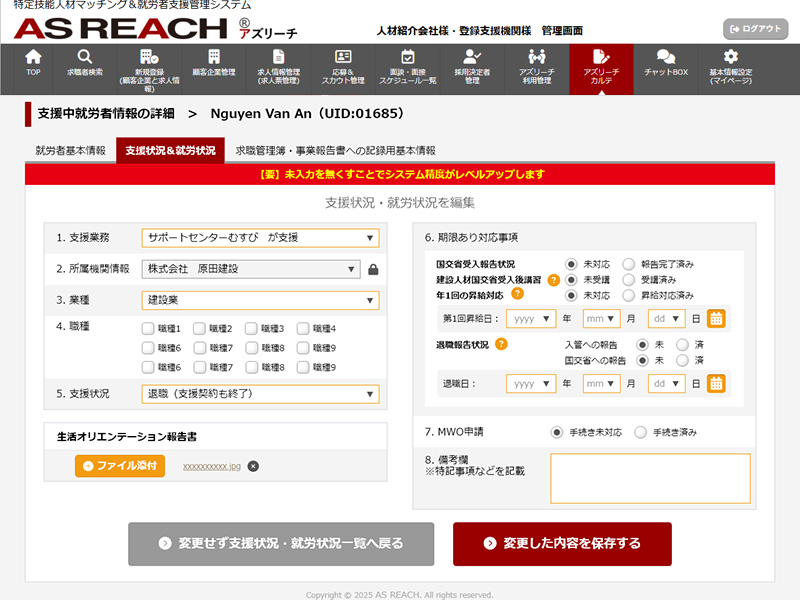This screenshot has width=800, height=600.
Task: Click ファイル添付 button
Action: coord(120,466)
